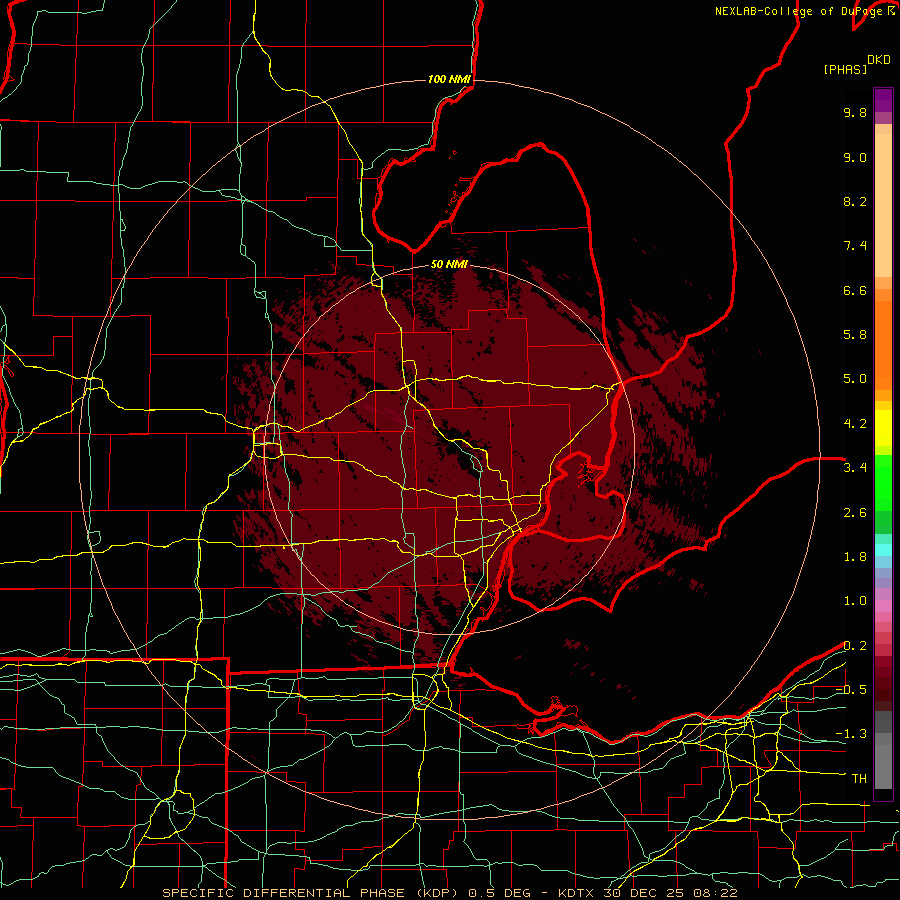Click the purple swatch at top of color bar
This screenshot has width=900, height=900.
click(883, 100)
